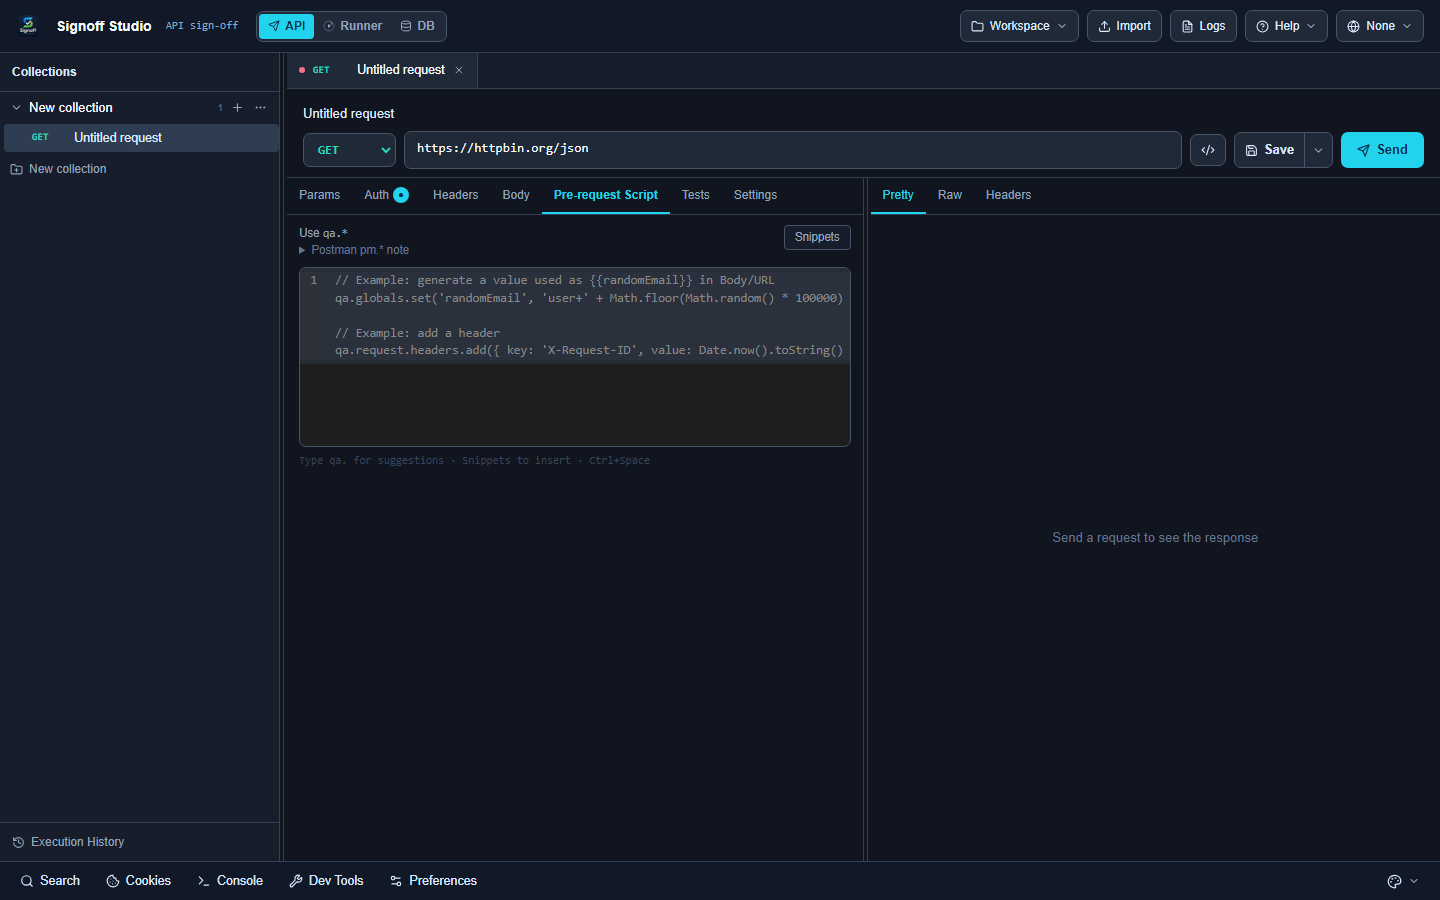Select Untitled request in the Collections sidebar
This screenshot has height=900, width=1440.
(x=141, y=138)
